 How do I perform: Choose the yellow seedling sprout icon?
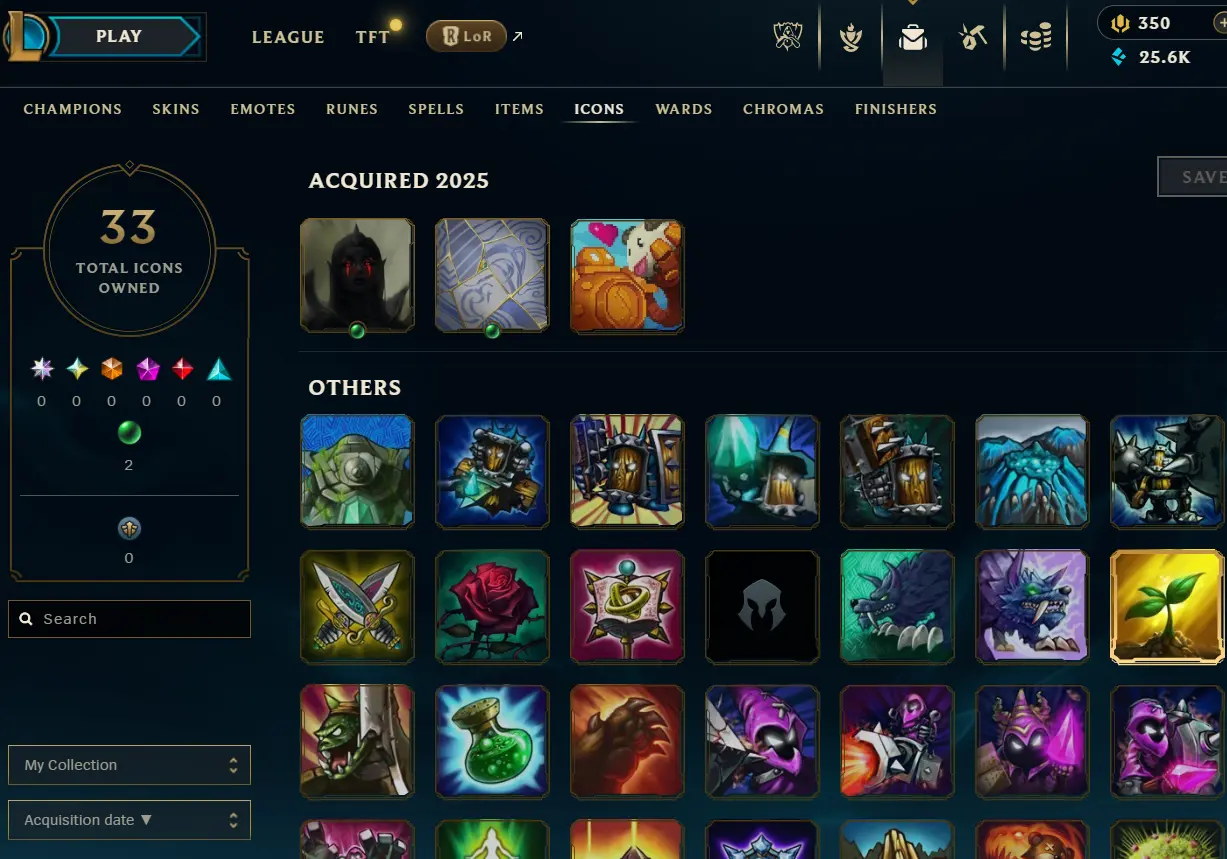pos(1168,607)
